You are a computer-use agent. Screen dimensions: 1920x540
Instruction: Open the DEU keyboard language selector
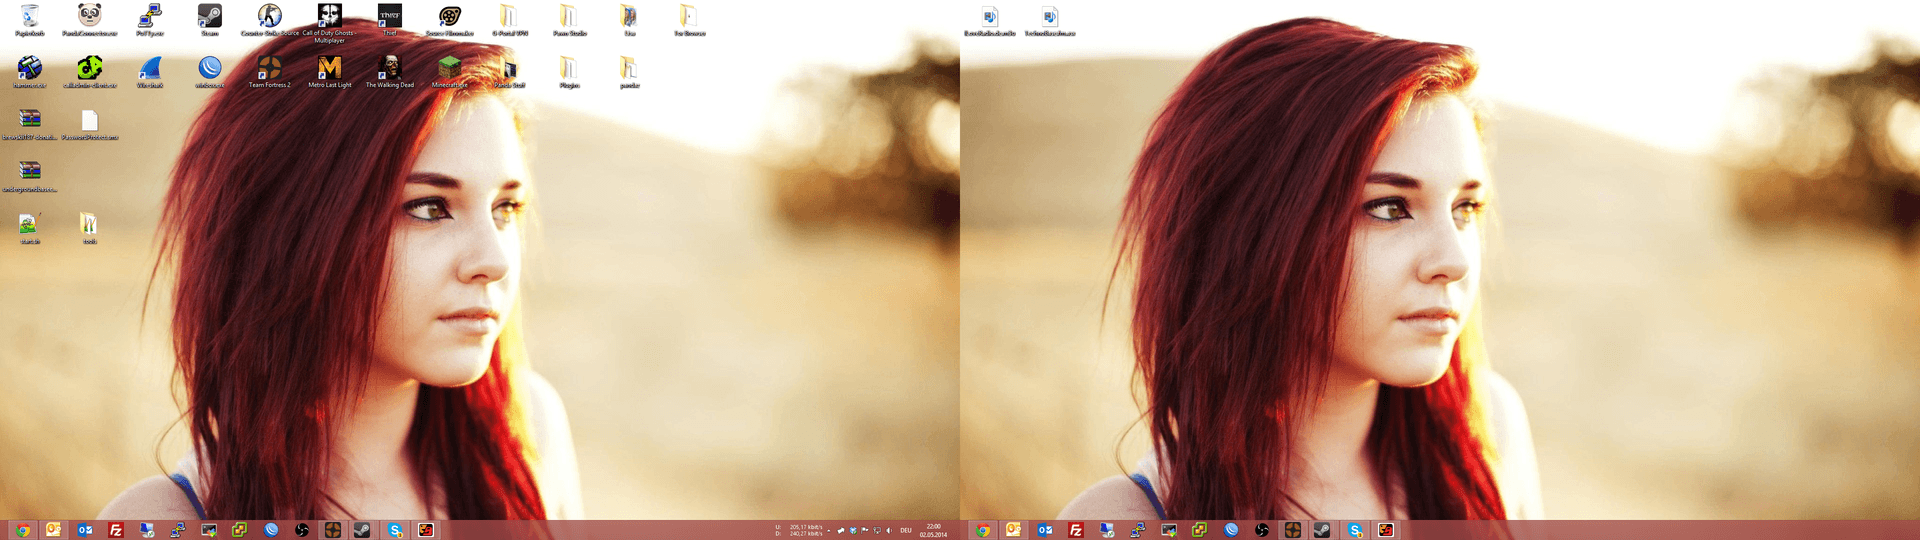pyautogui.click(x=906, y=531)
